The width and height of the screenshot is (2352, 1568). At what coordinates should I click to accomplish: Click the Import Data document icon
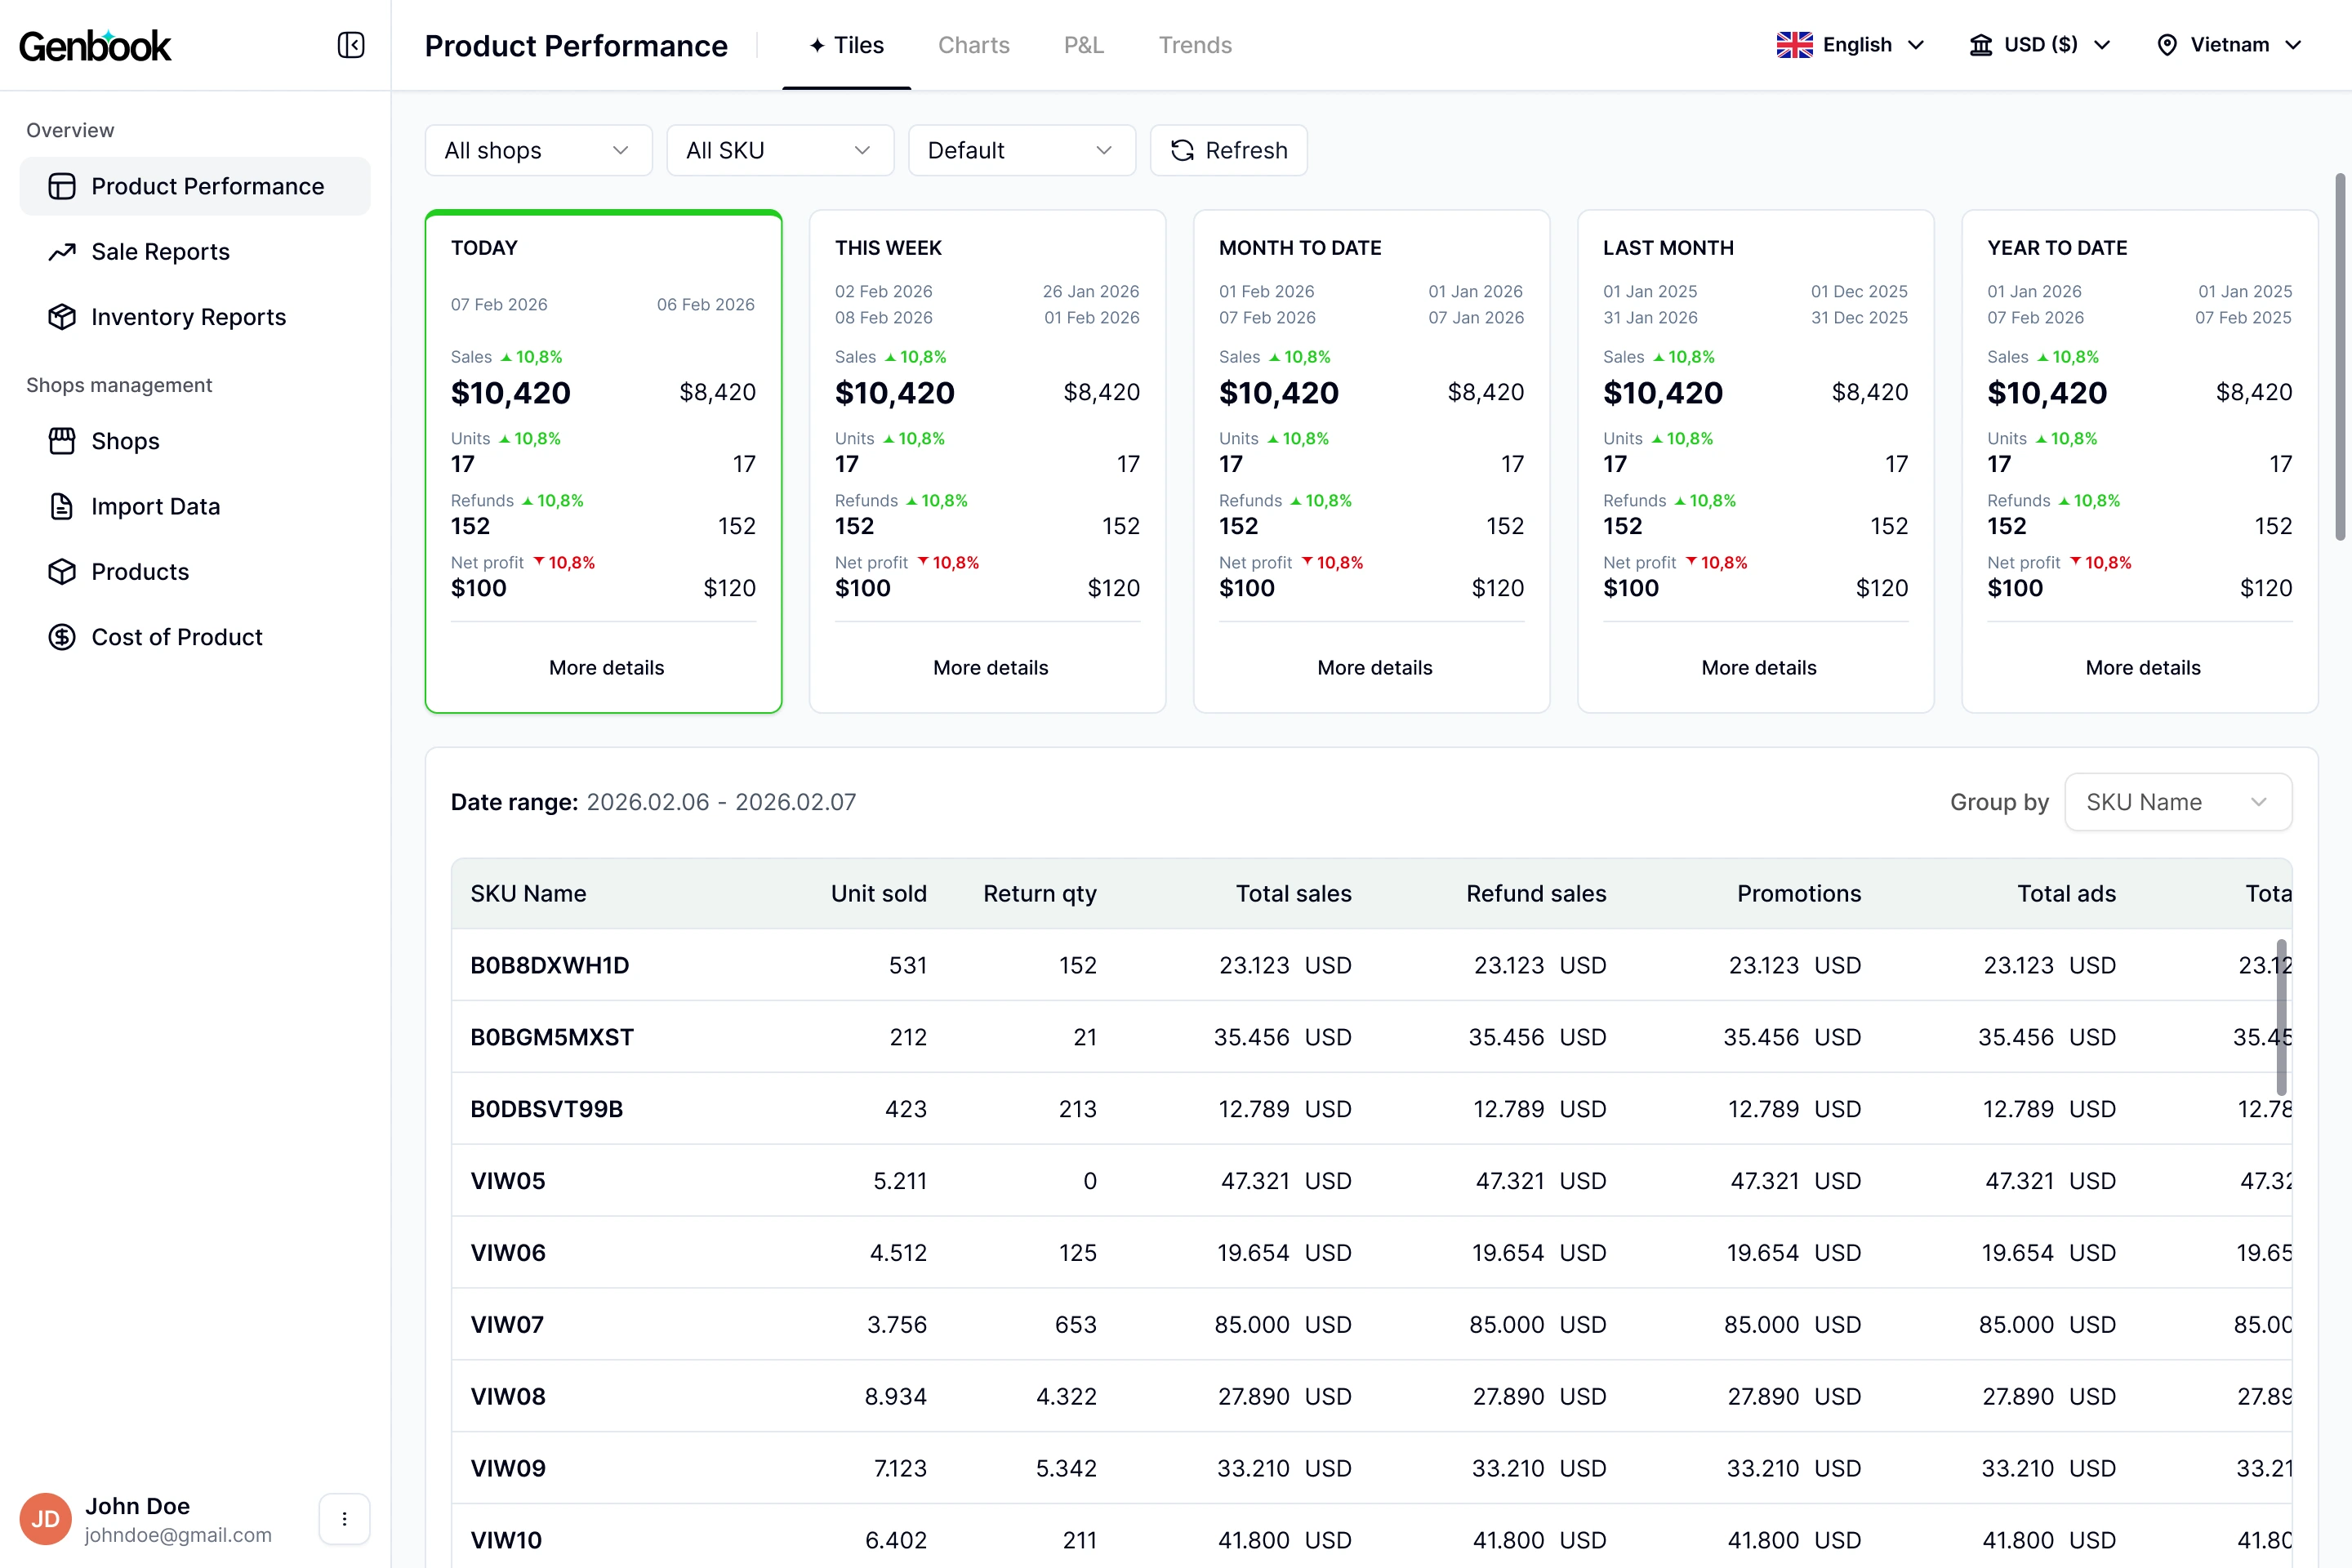[x=62, y=507]
